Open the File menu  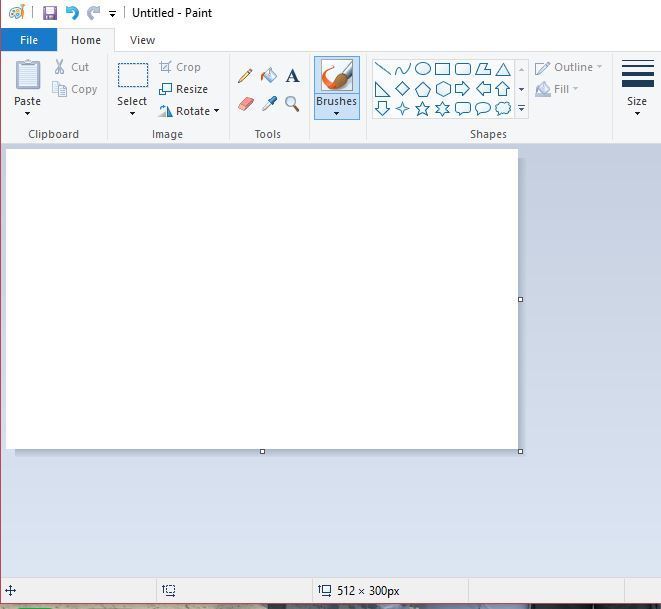click(29, 40)
